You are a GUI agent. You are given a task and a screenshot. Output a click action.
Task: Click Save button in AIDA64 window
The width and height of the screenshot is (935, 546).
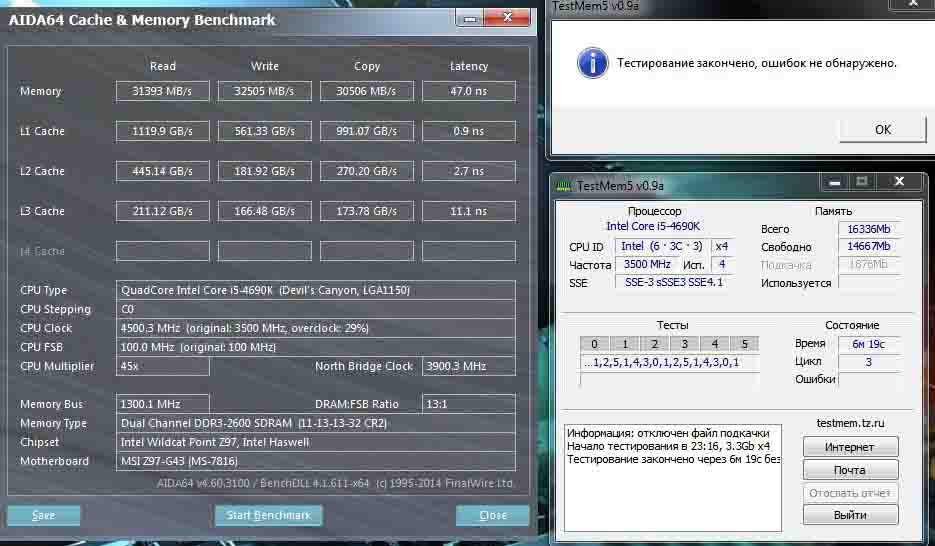click(44, 515)
